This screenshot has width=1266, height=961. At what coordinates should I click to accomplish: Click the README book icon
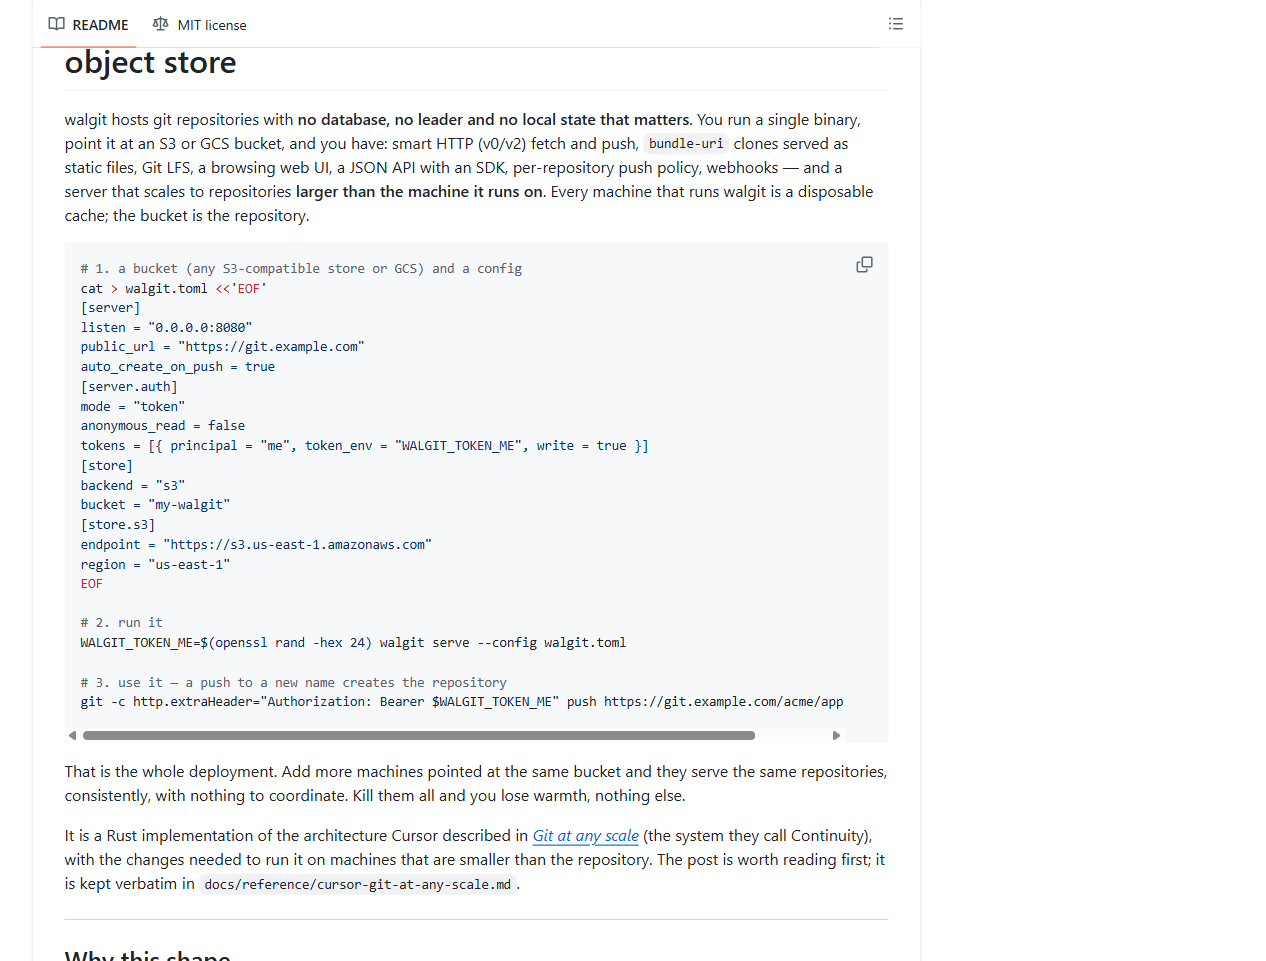[x=57, y=24]
